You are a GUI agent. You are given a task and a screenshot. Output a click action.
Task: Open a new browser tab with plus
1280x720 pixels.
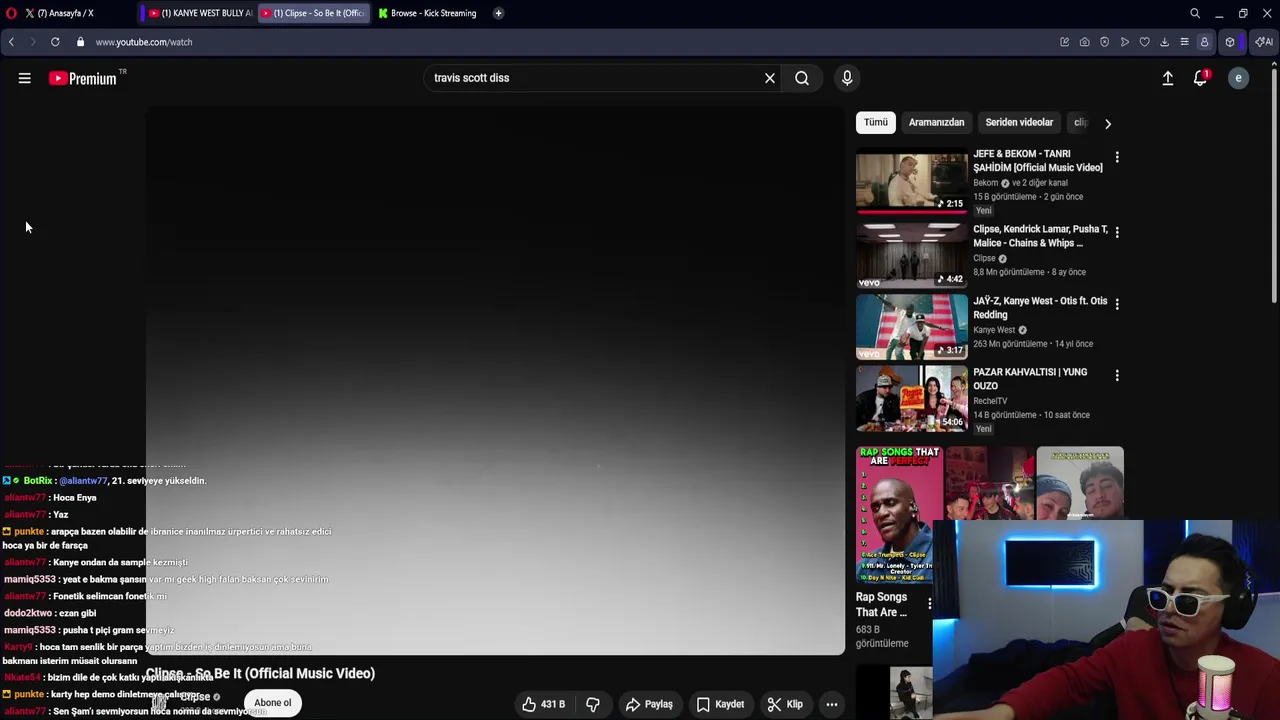pyautogui.click(x=498, y=13)
